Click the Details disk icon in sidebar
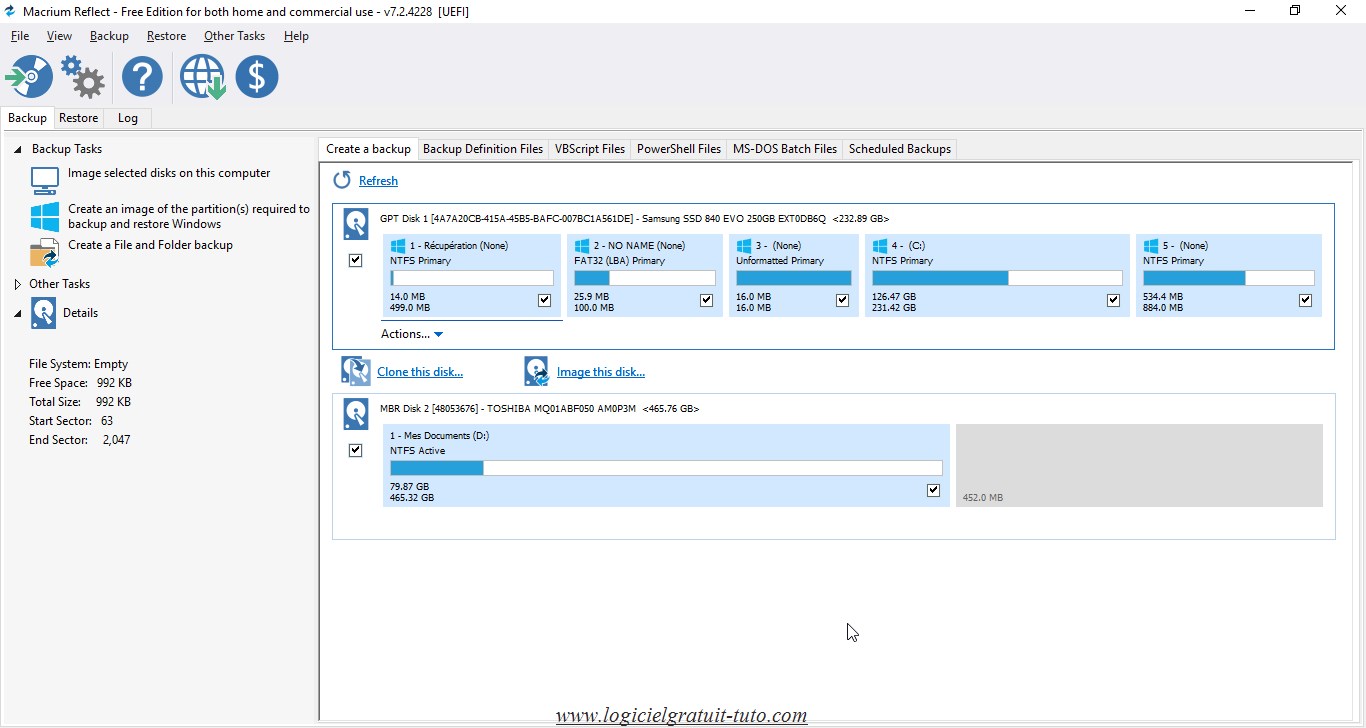1366x728 pixels. [43, 313]
